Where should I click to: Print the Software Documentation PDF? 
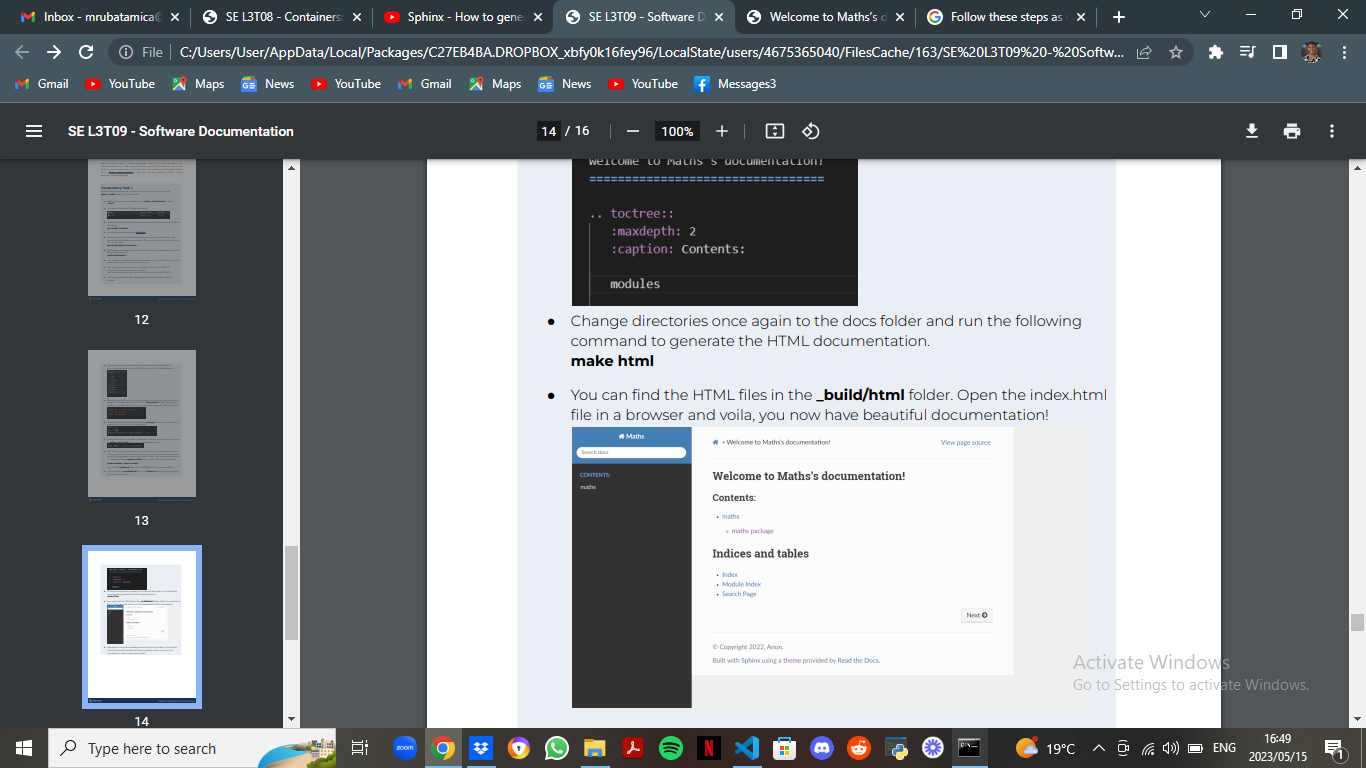[x=1291, y=130]
